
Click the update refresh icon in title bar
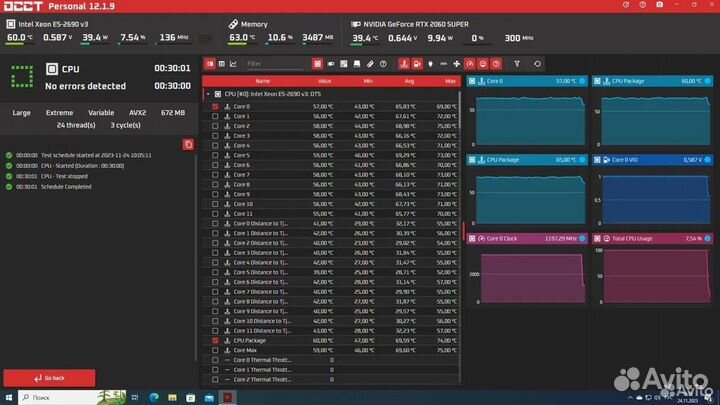(x=626, y=5)
